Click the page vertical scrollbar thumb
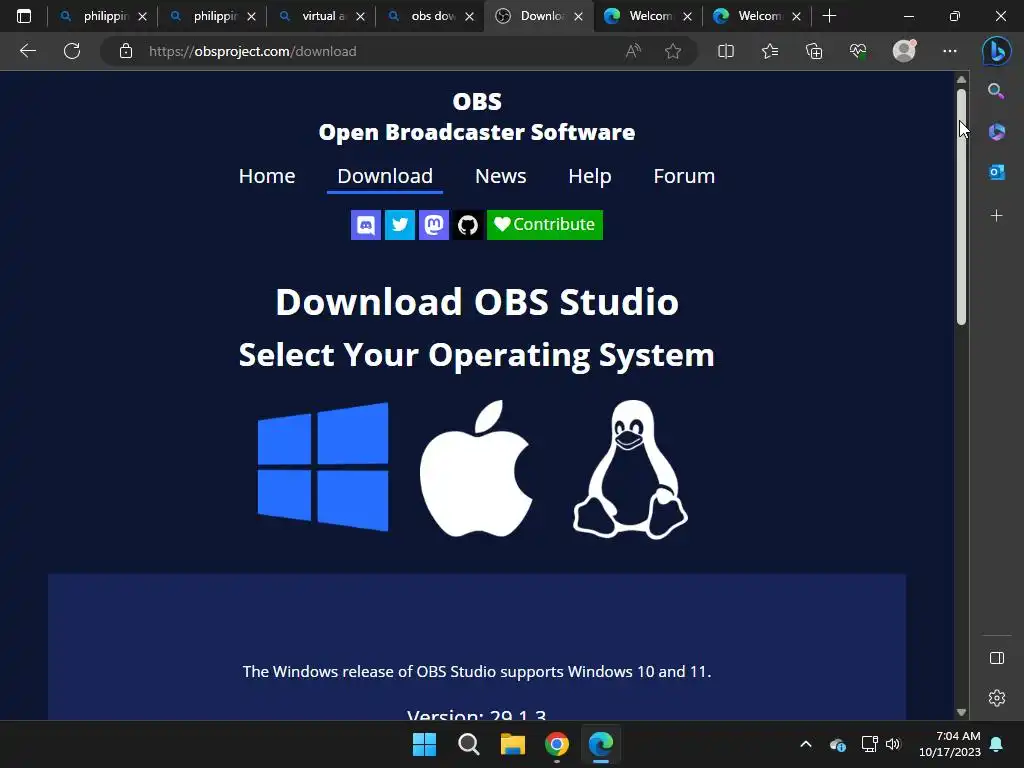Viewport: 1024px width, 768px height. click(x=961, y=206)
